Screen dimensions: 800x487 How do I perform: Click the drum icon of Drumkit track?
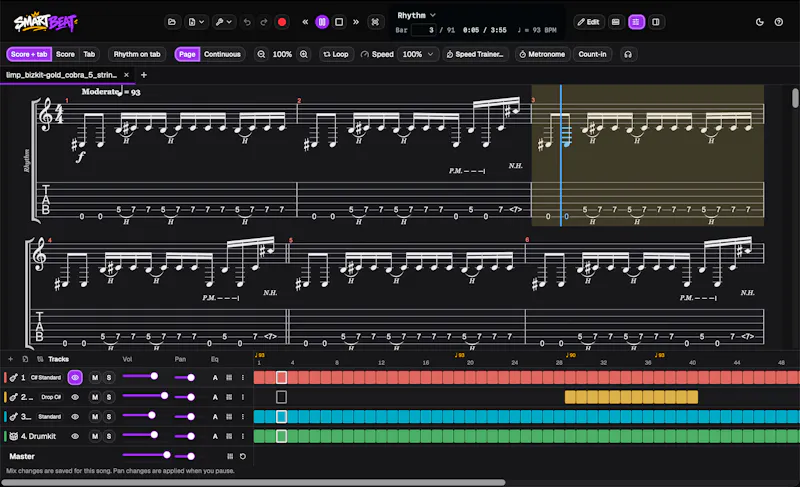click(14, 436)
